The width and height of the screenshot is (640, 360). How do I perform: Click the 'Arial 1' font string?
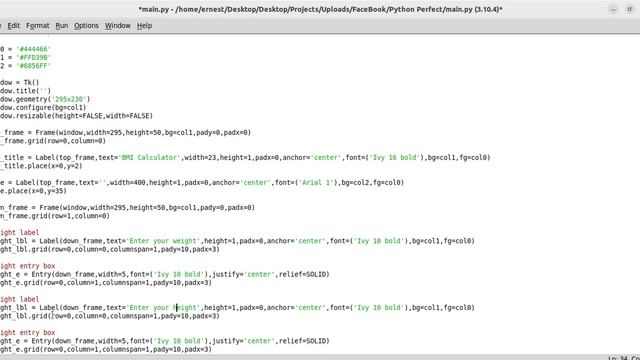click(316, 182)
